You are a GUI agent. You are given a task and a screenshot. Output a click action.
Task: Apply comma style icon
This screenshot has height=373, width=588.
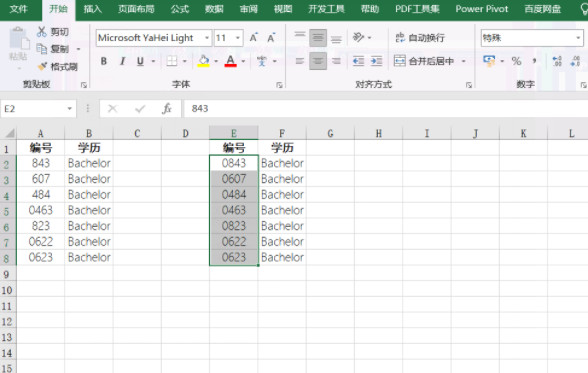point(534,61)
